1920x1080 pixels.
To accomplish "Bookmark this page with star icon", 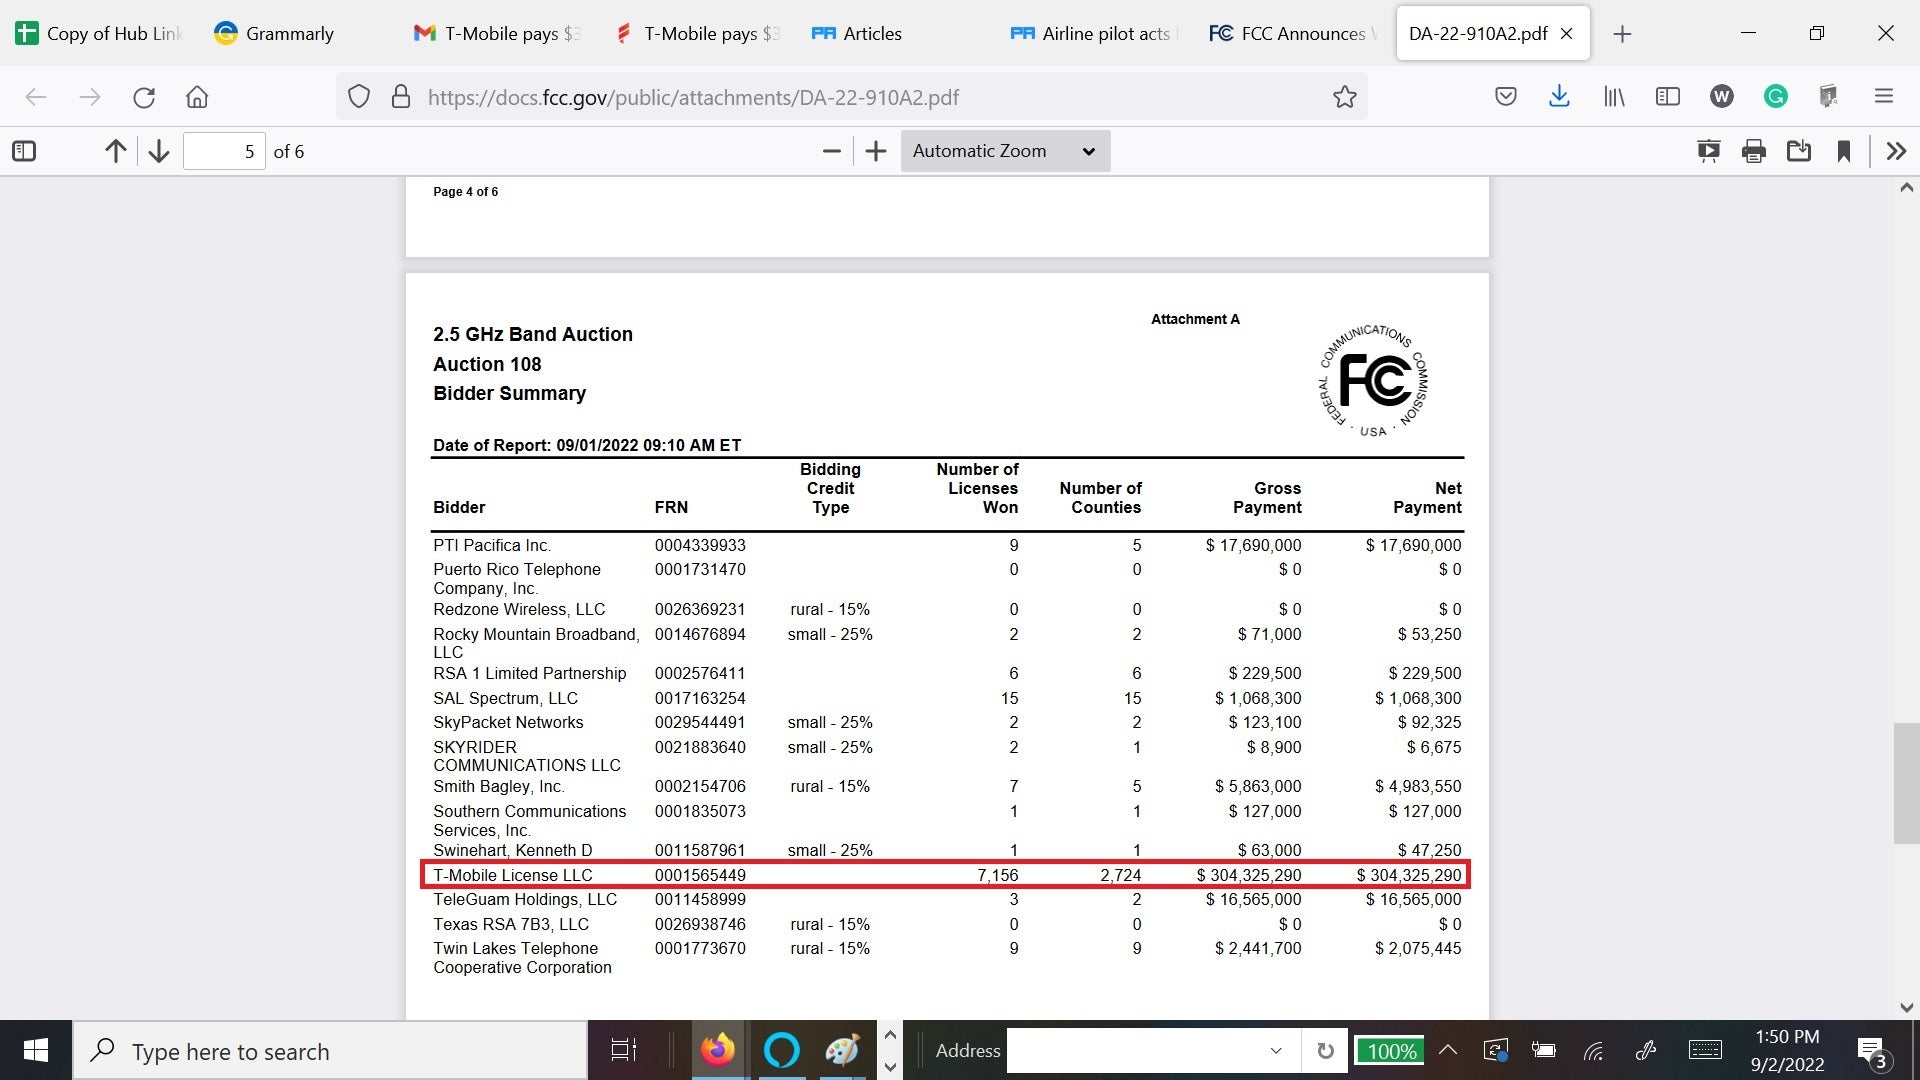I will click(x=1344, y=97).
